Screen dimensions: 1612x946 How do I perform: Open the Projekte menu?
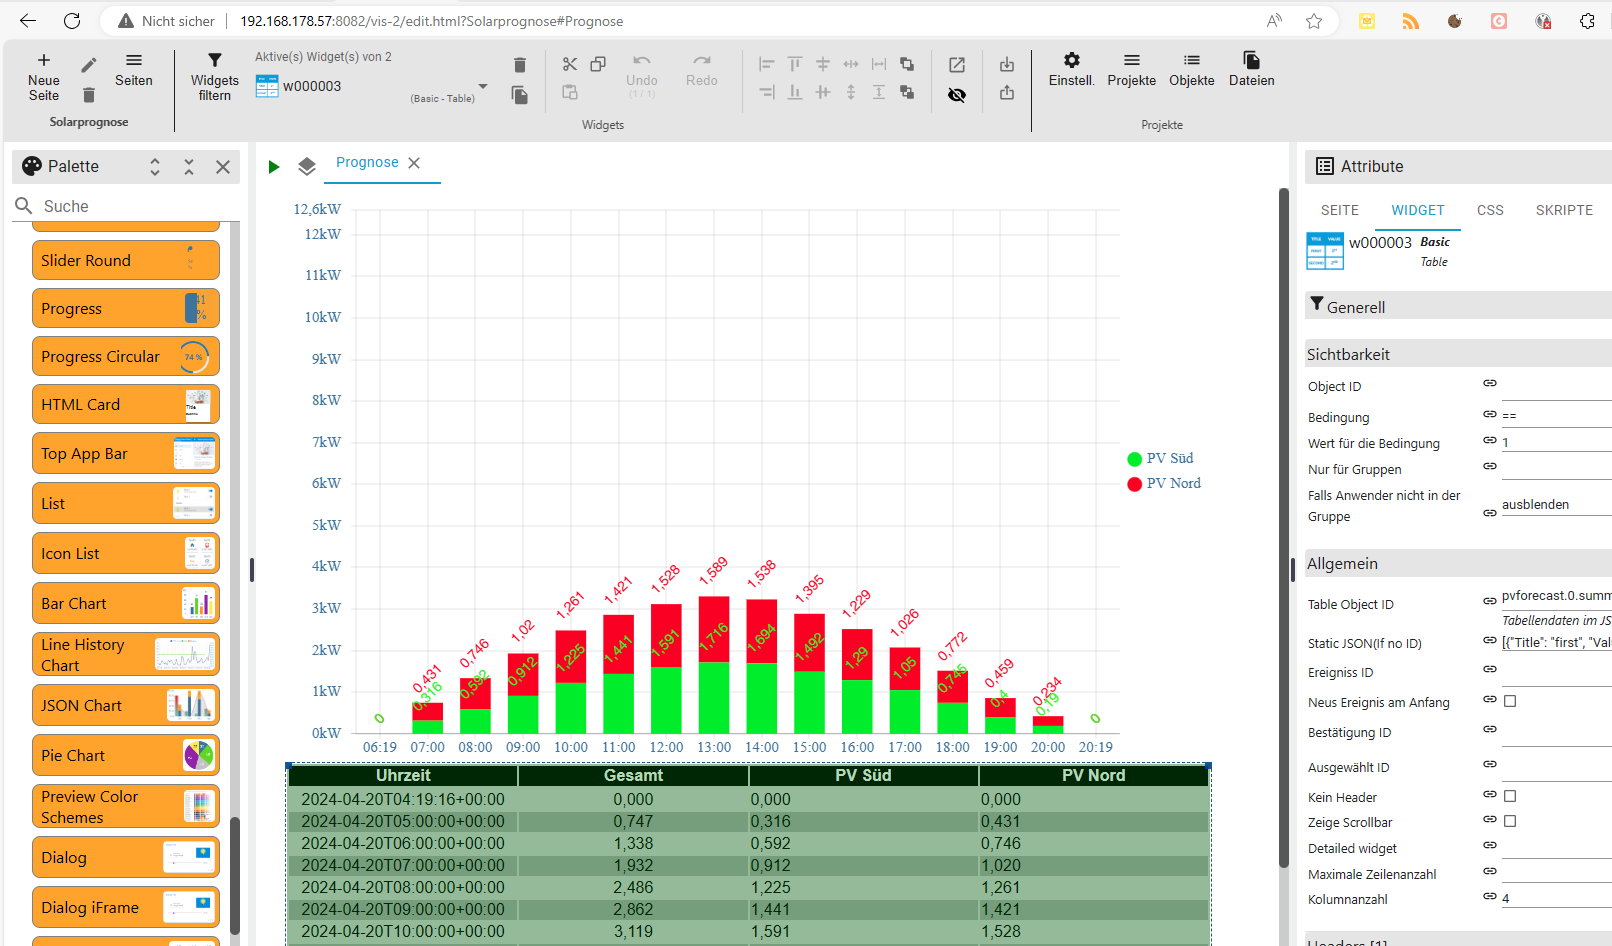1132,70
